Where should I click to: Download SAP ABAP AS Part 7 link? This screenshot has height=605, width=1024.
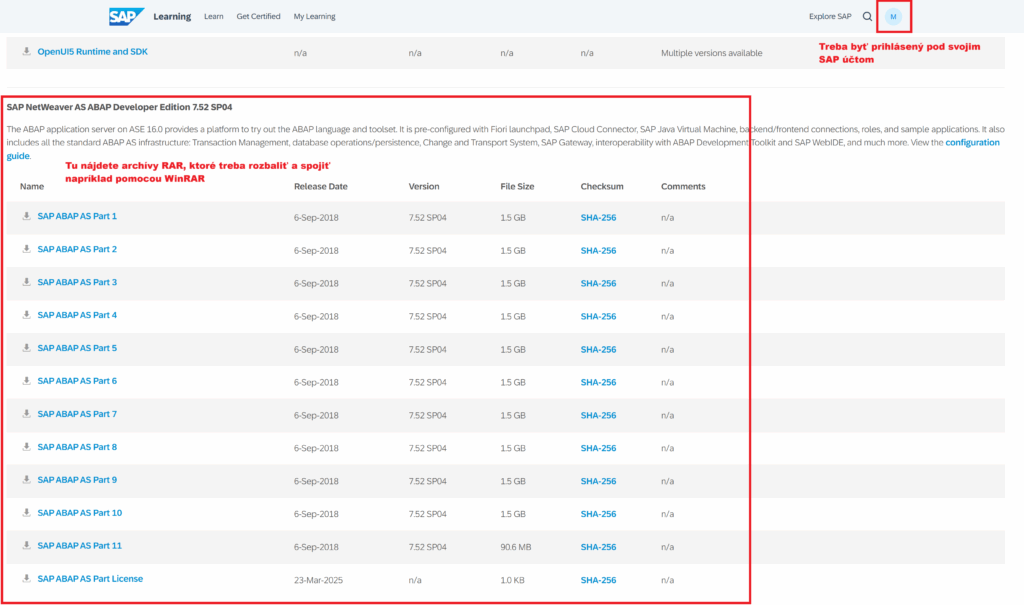coord(77,414)
